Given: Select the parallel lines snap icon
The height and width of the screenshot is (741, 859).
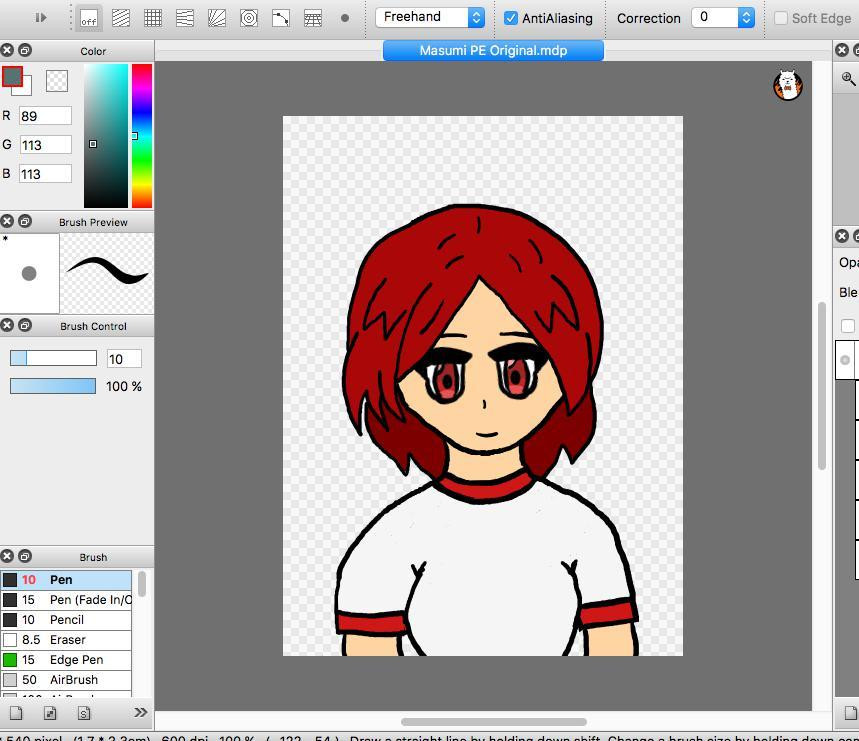Looking at the screenshot, I should (x=121, y=19).
